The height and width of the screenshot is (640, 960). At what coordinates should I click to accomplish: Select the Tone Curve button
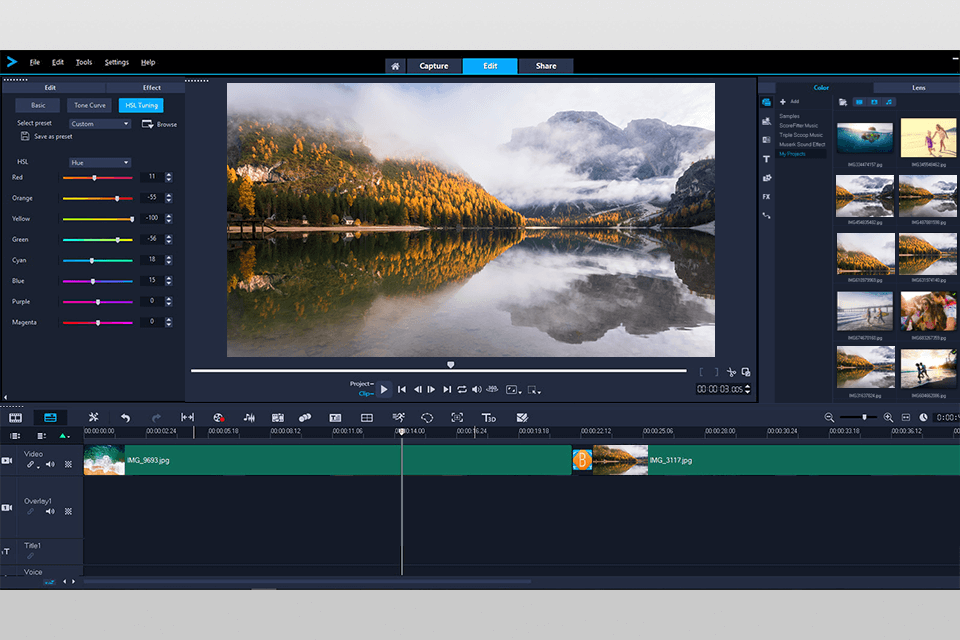[90, 105]
